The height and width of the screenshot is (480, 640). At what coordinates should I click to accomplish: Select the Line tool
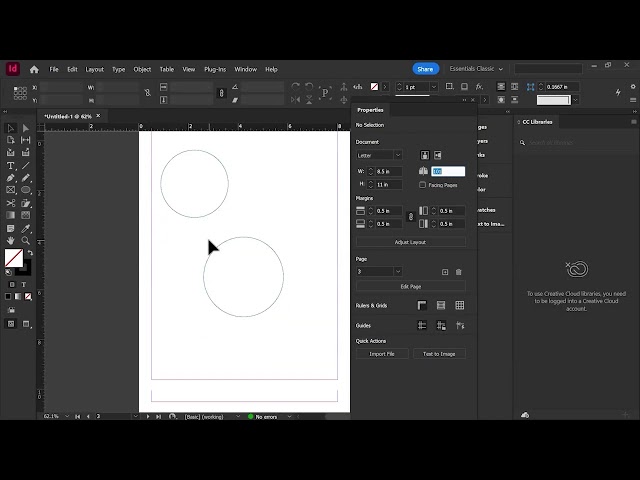click(26, 165)
